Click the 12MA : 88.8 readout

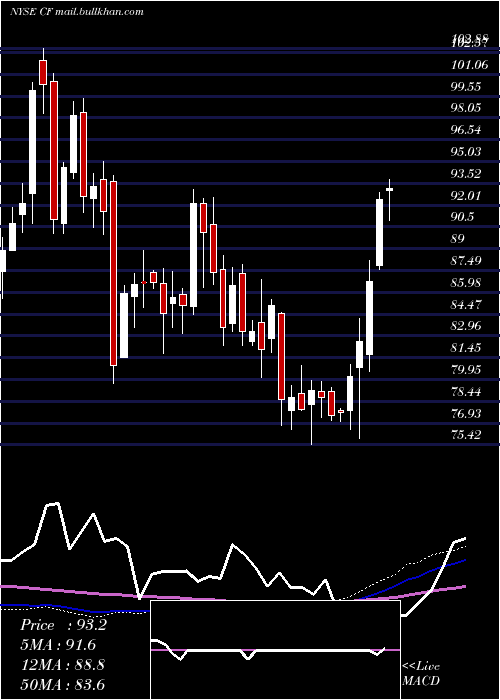pyautogui.click(x=62, y=665)
